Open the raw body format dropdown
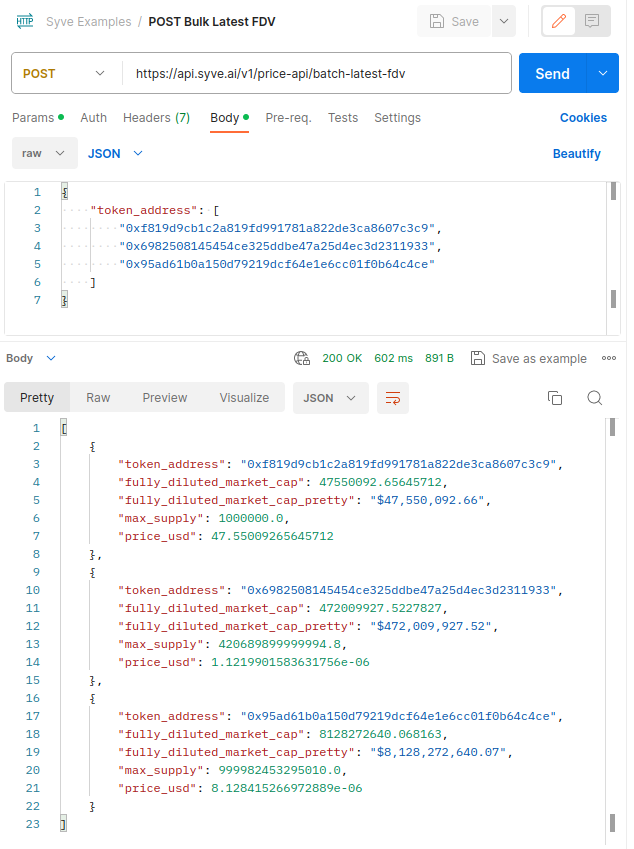Viewport: 634px width, 849px height. tap(44, 153)
